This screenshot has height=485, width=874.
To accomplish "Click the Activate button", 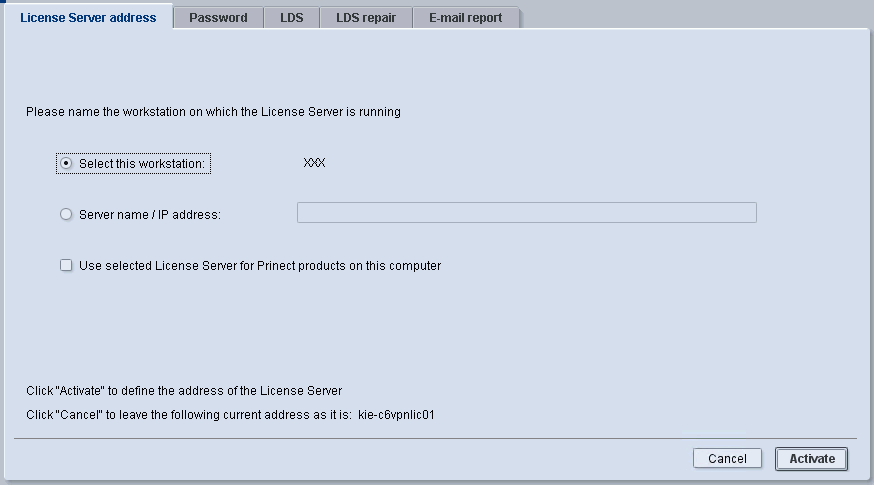I will click(x=812, y=459).
